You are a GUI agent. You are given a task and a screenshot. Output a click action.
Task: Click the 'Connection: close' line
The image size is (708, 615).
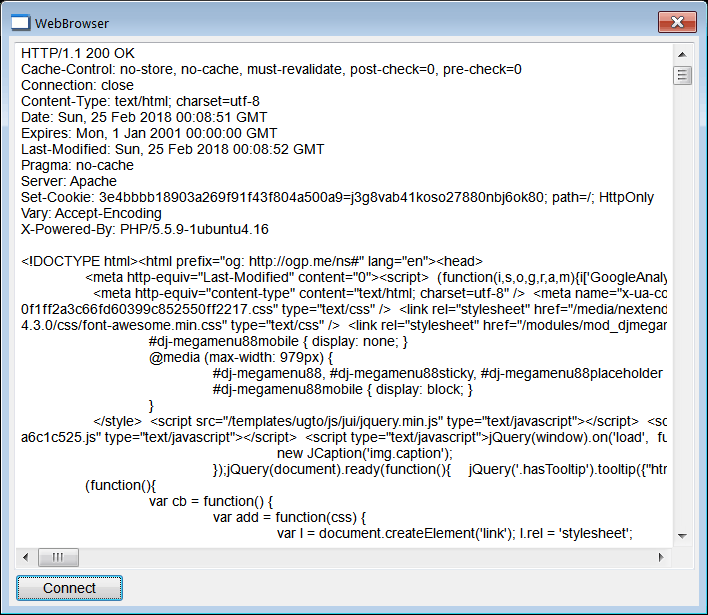(77, 85)
